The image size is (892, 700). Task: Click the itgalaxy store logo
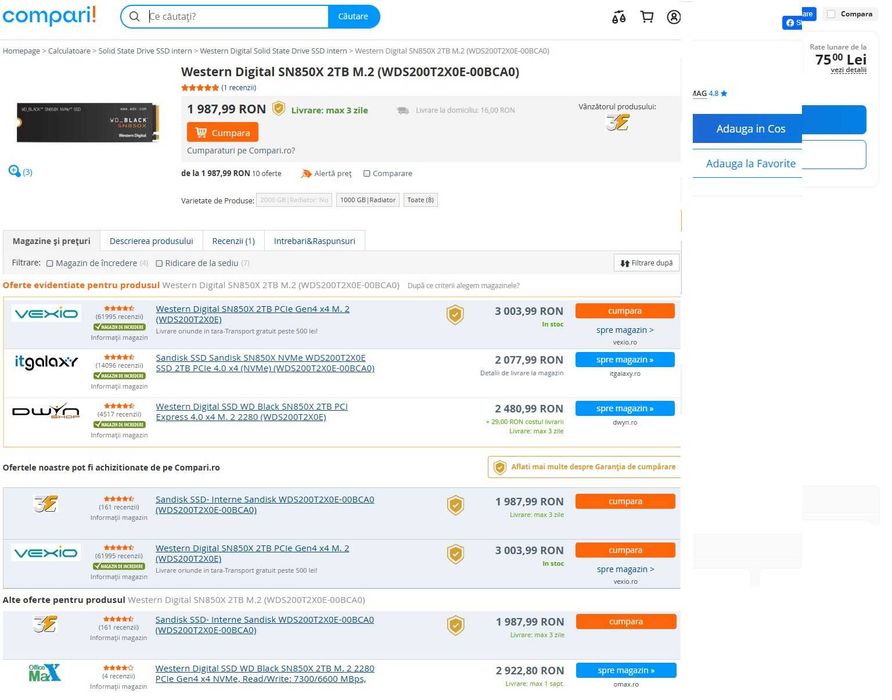pos(46,362)
